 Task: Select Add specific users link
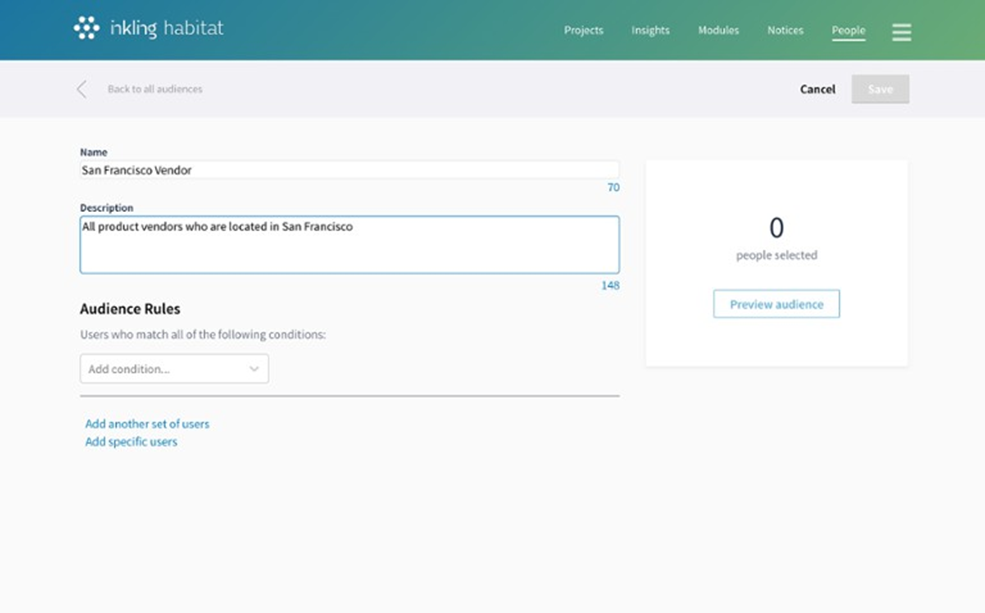coord(131,442)
